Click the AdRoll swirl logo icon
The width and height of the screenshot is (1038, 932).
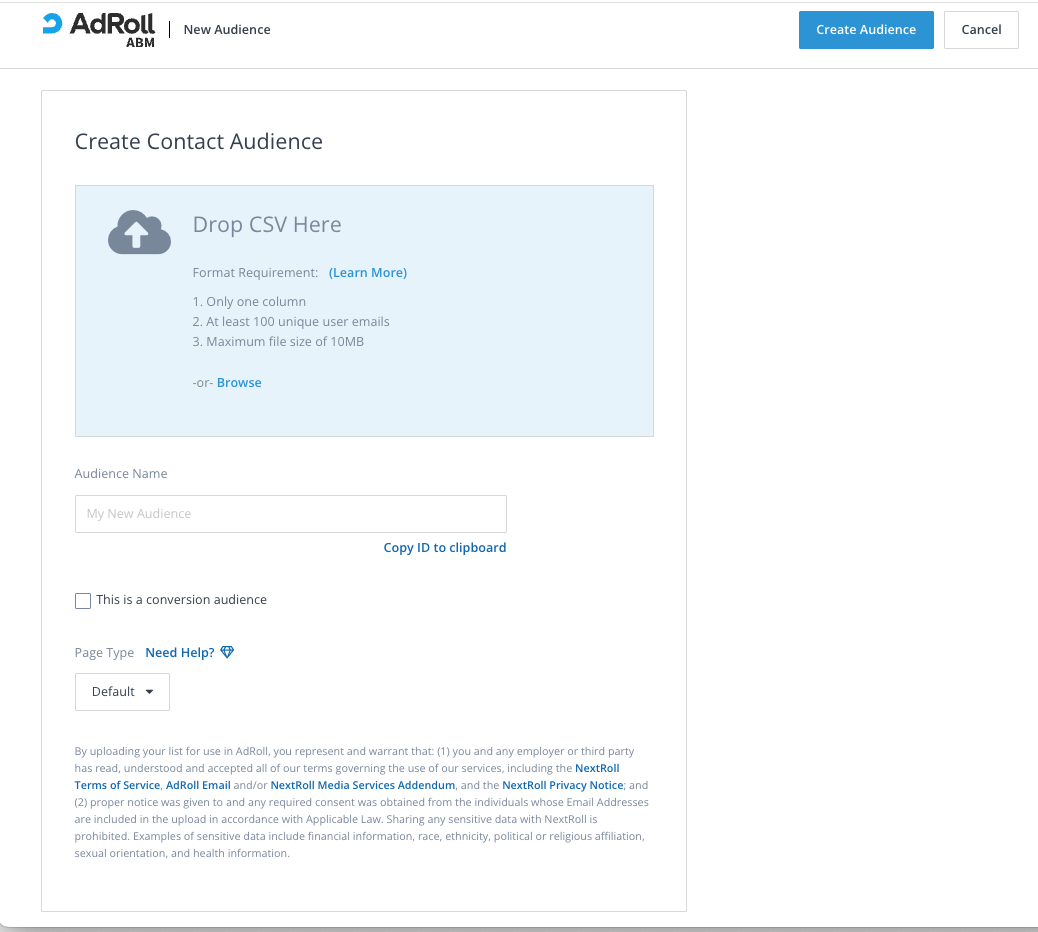click(x=52, y=25)
